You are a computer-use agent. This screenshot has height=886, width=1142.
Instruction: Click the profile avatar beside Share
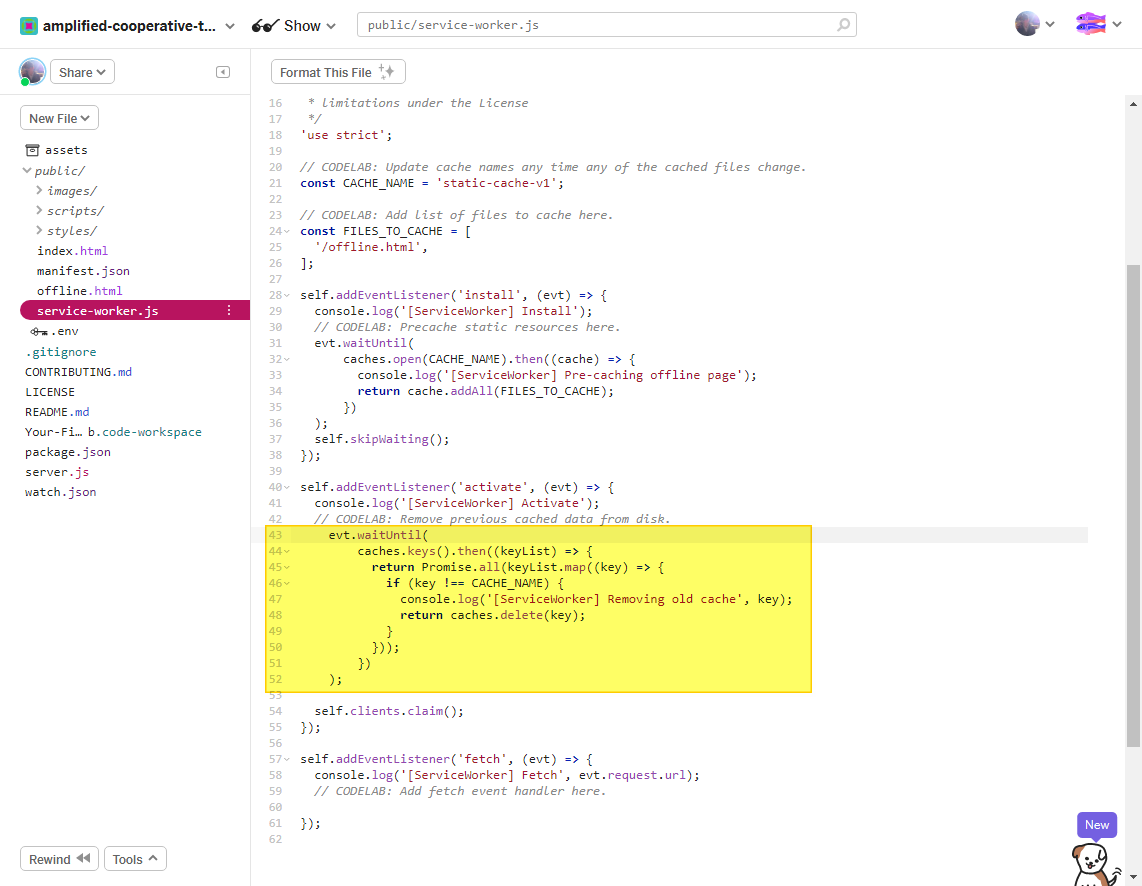coord(32,72)
